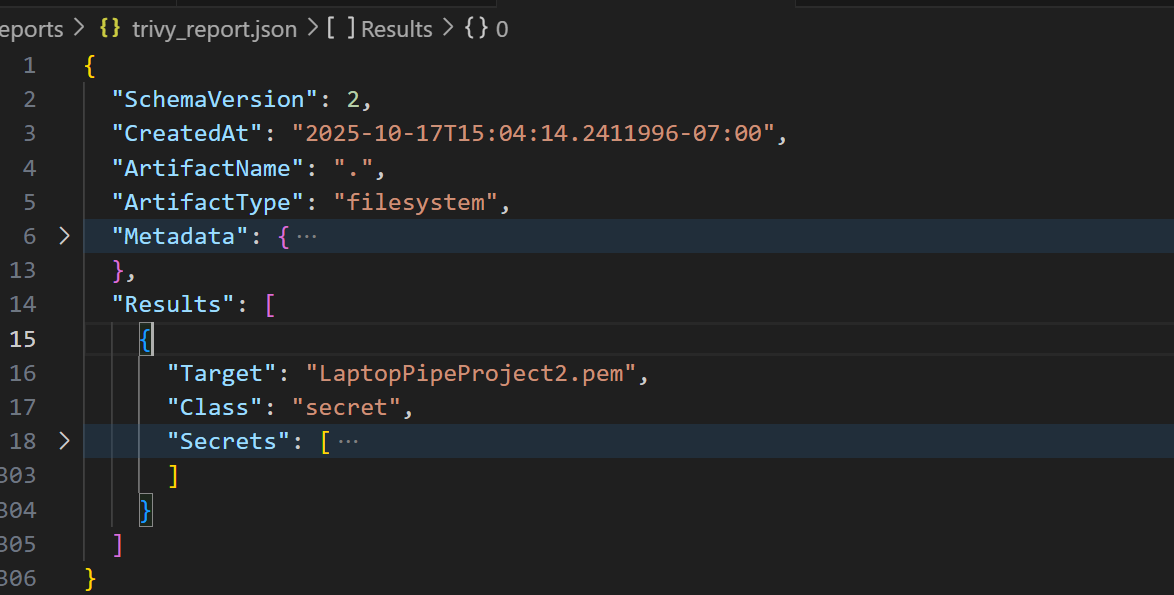Click the secret value on the Class line

(347, 406)
